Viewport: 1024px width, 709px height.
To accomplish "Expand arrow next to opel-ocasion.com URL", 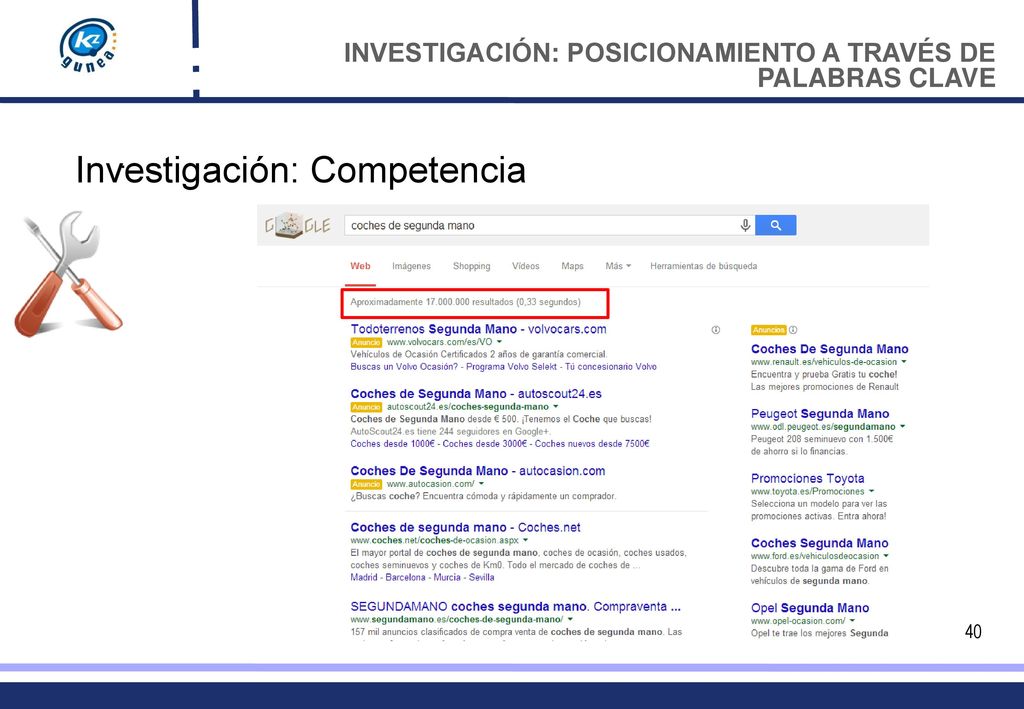I will tap(852, 620).
